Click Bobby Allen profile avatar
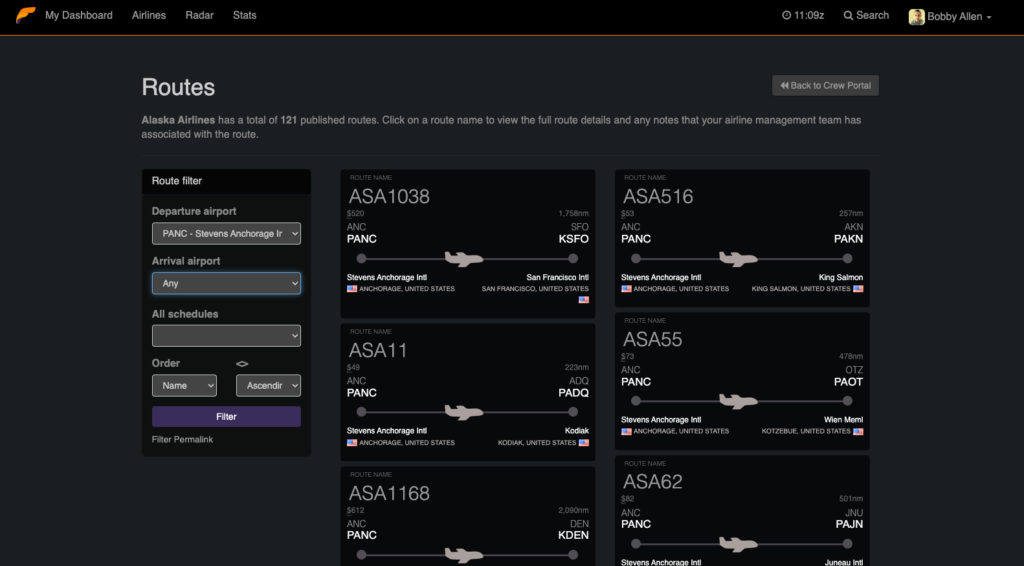Image resolution: width=1024 pixels, height=566 pixels. [916, 17]
